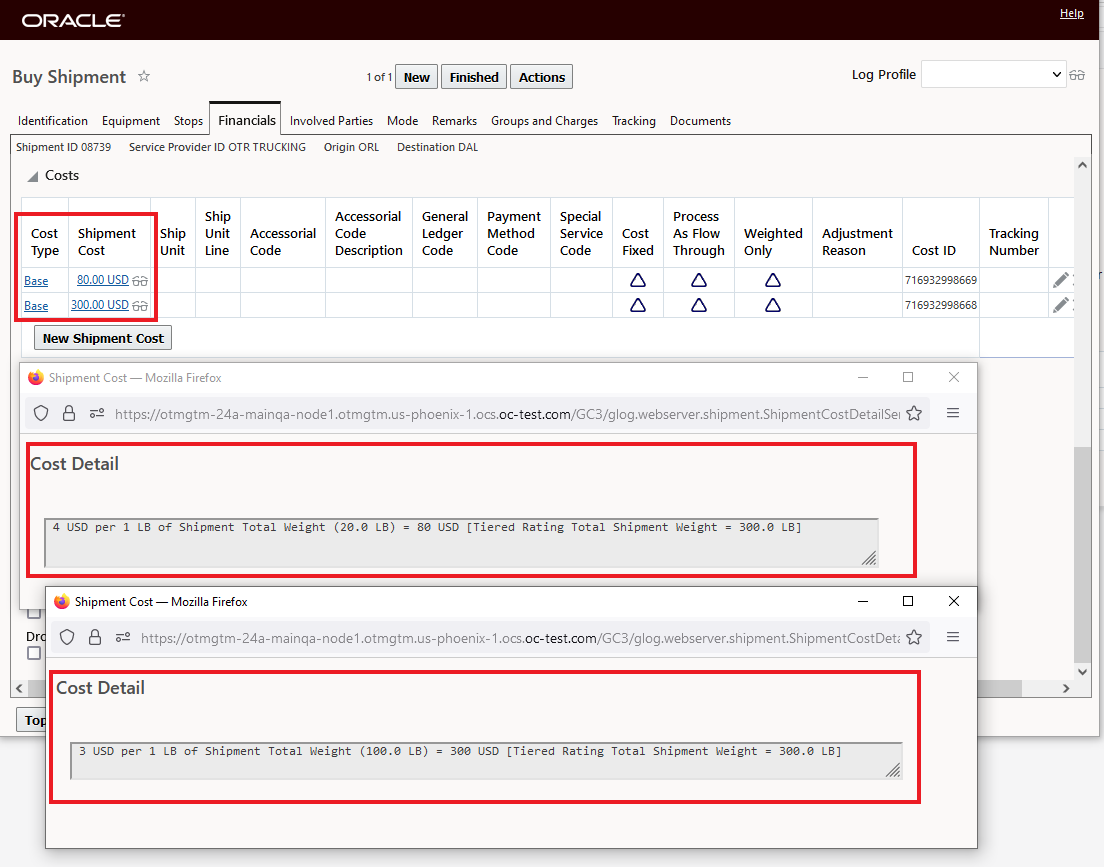Close the lower Shipment Cost window
Screen dimensions: 1104x867
[x=953, y=601]
